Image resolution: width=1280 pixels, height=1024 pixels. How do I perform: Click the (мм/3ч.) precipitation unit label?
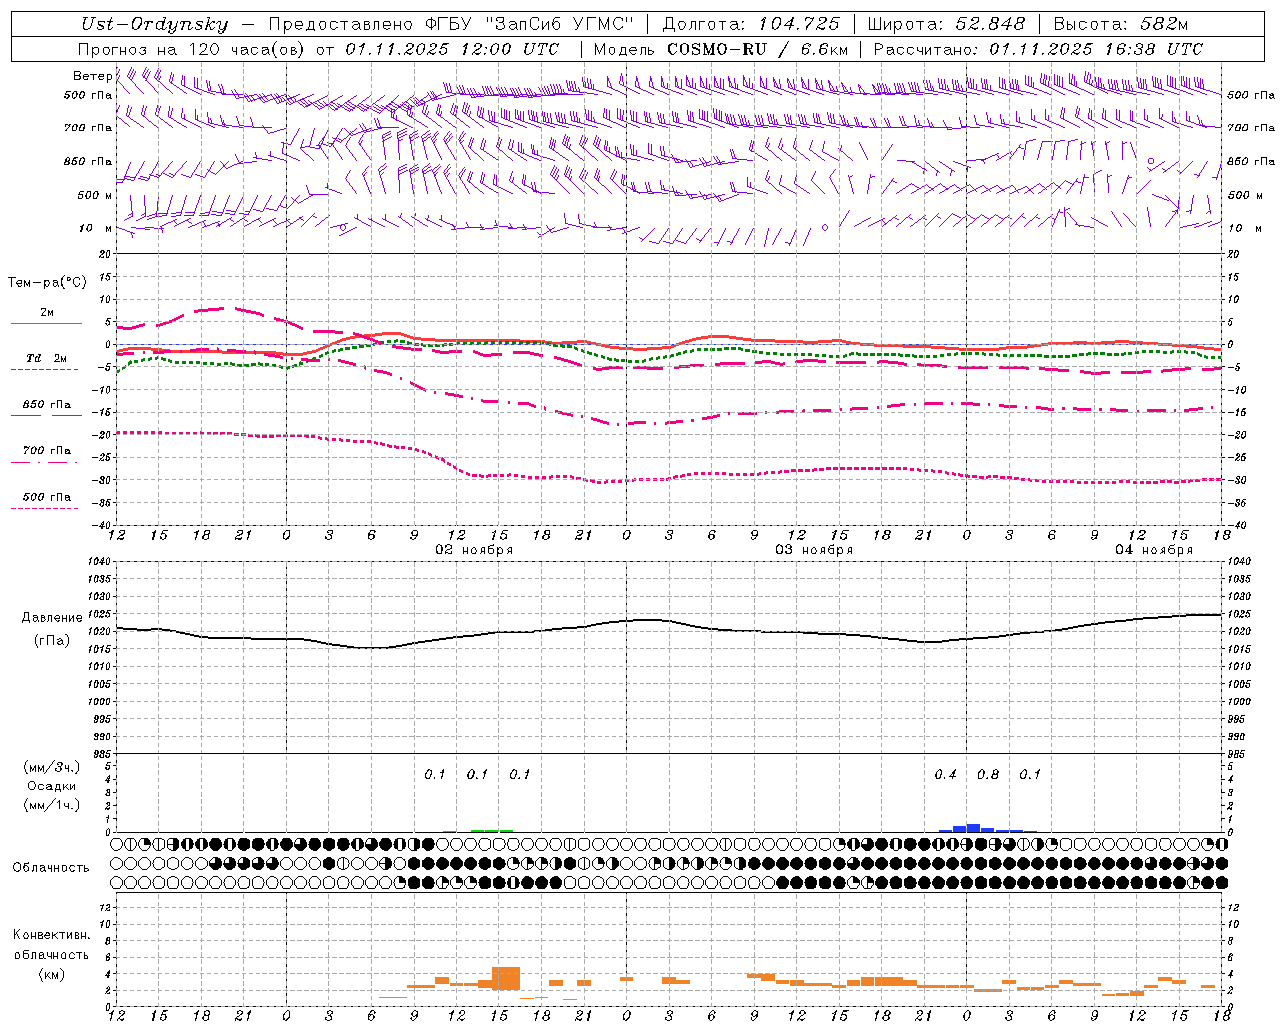pyautogui.click(x=52, y=767)
